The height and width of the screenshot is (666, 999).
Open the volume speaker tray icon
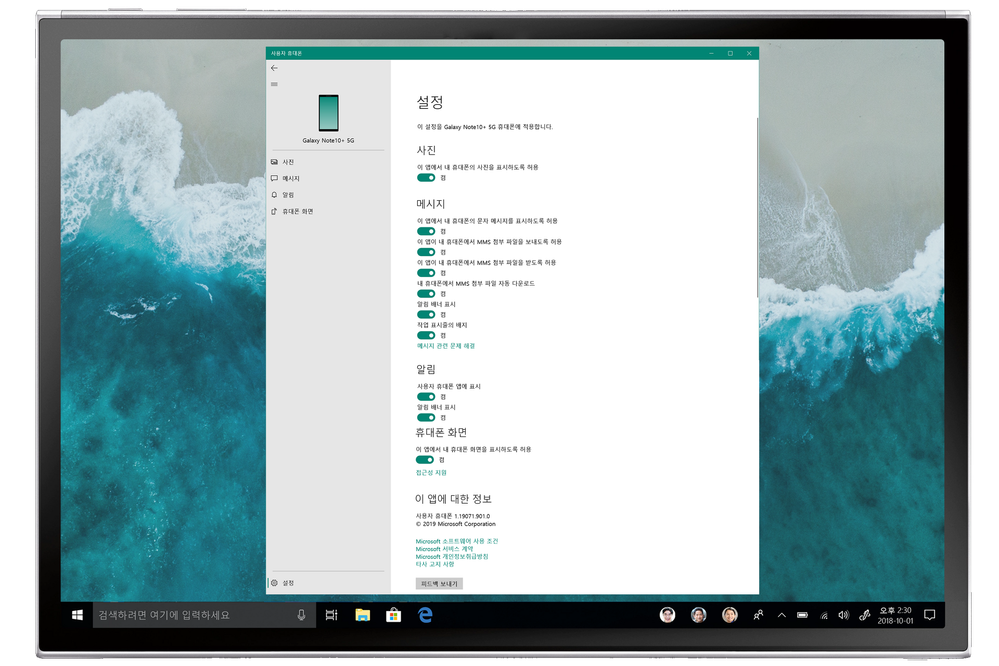tap(844, 615)
